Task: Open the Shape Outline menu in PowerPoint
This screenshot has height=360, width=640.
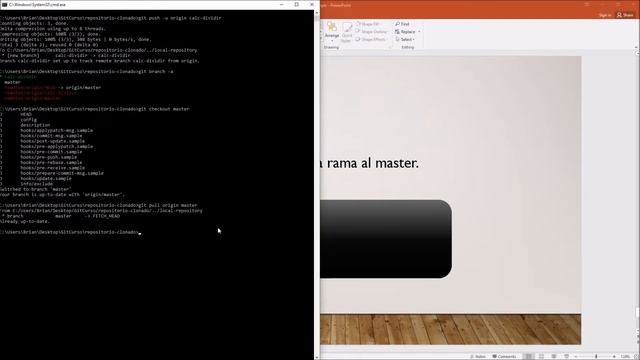Action: tap(372, 32)
